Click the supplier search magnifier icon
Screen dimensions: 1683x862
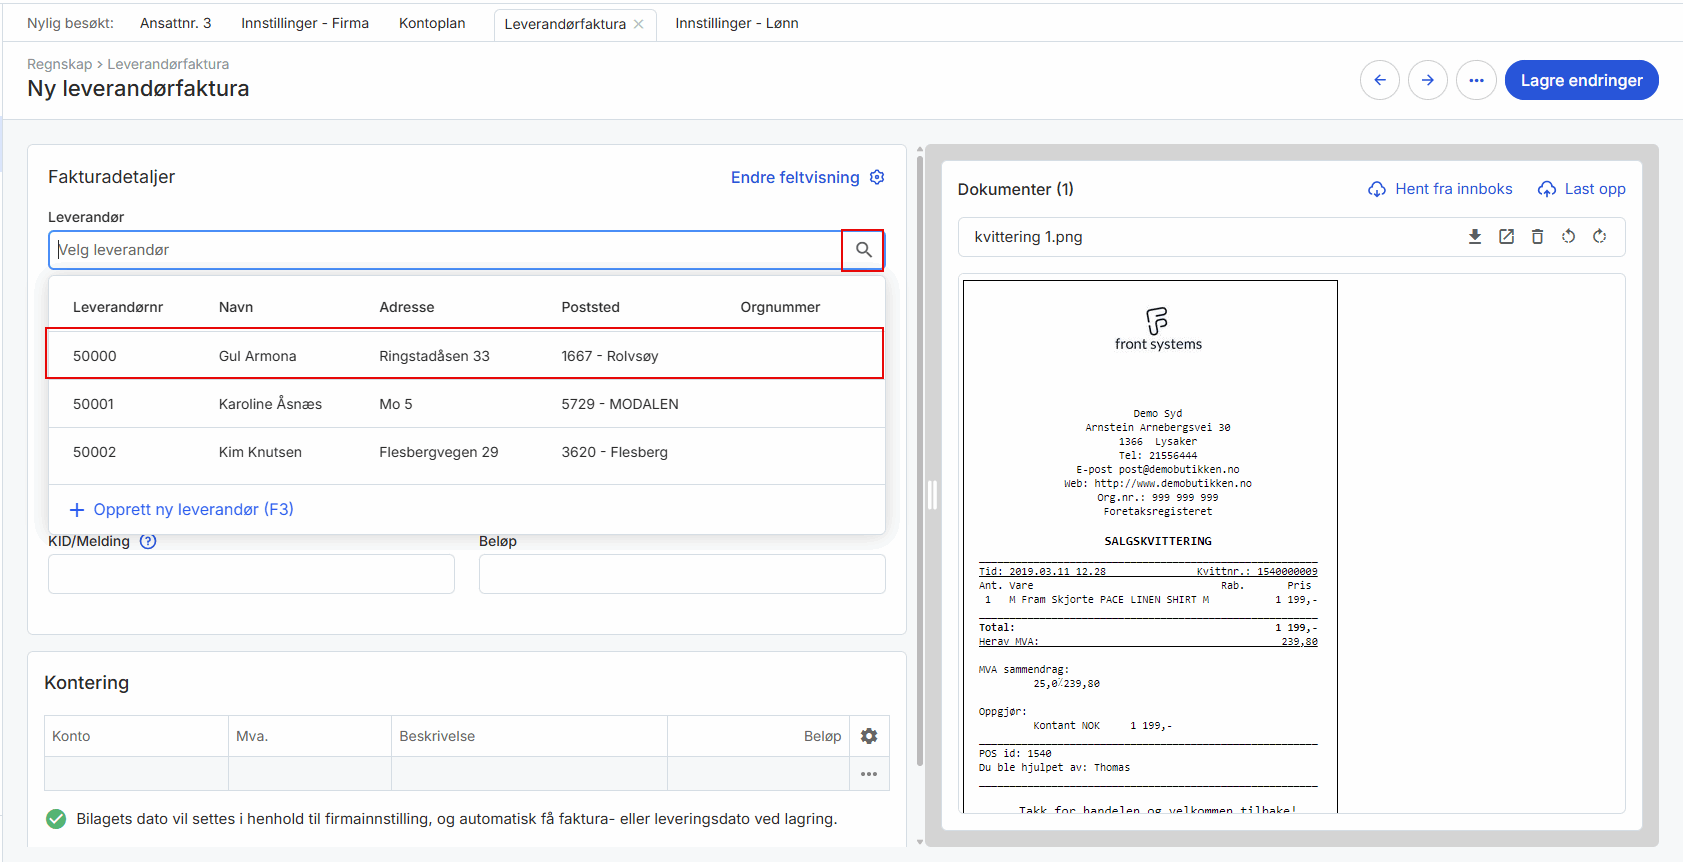tap(863, 250)
